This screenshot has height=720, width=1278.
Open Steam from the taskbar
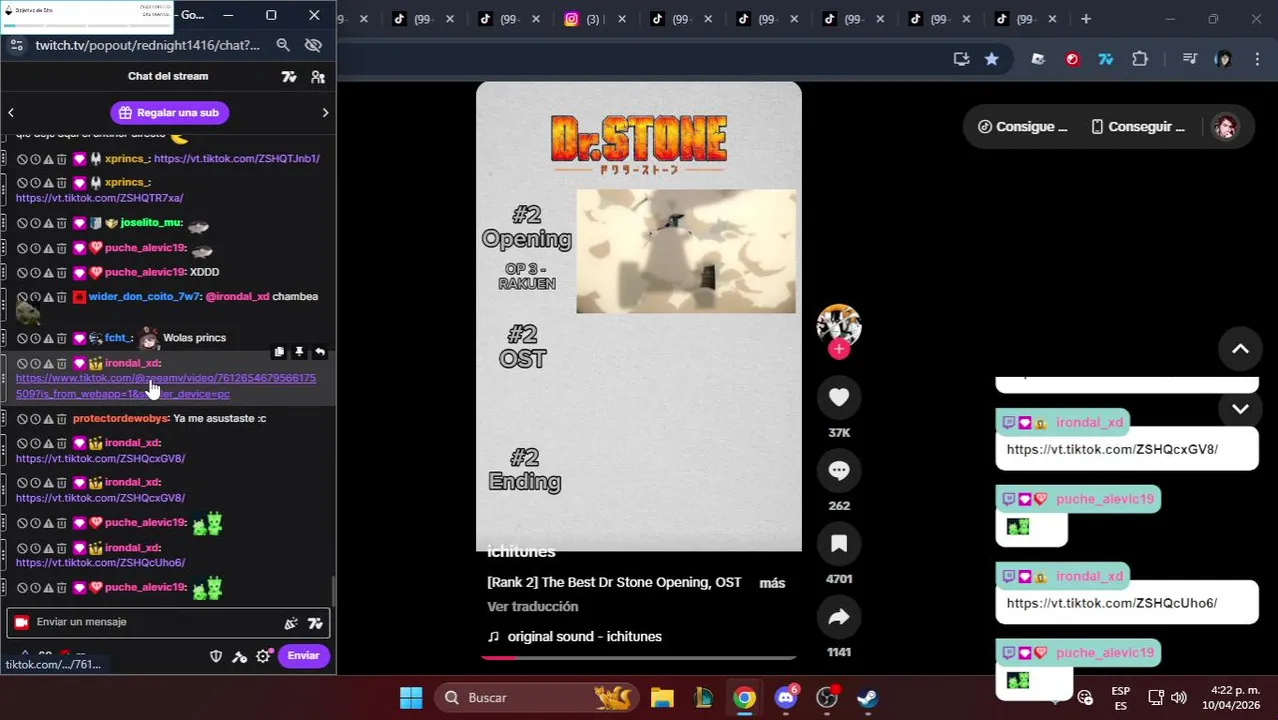tap(868, 698)
